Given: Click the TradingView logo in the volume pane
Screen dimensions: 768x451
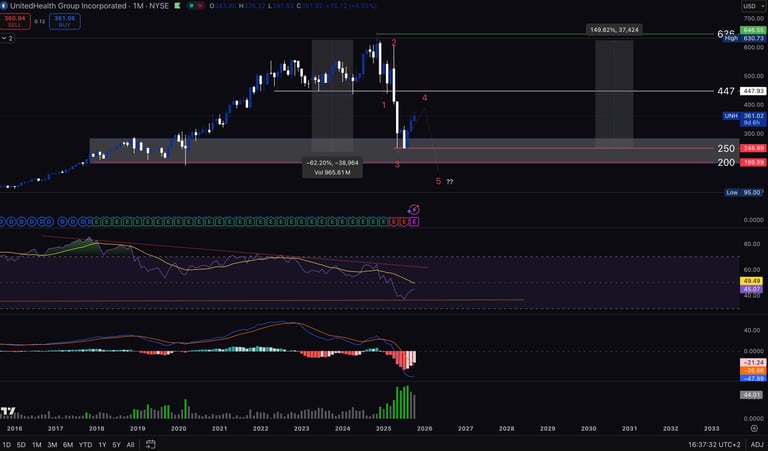Looking at the screenshot, I should point(8,411).
